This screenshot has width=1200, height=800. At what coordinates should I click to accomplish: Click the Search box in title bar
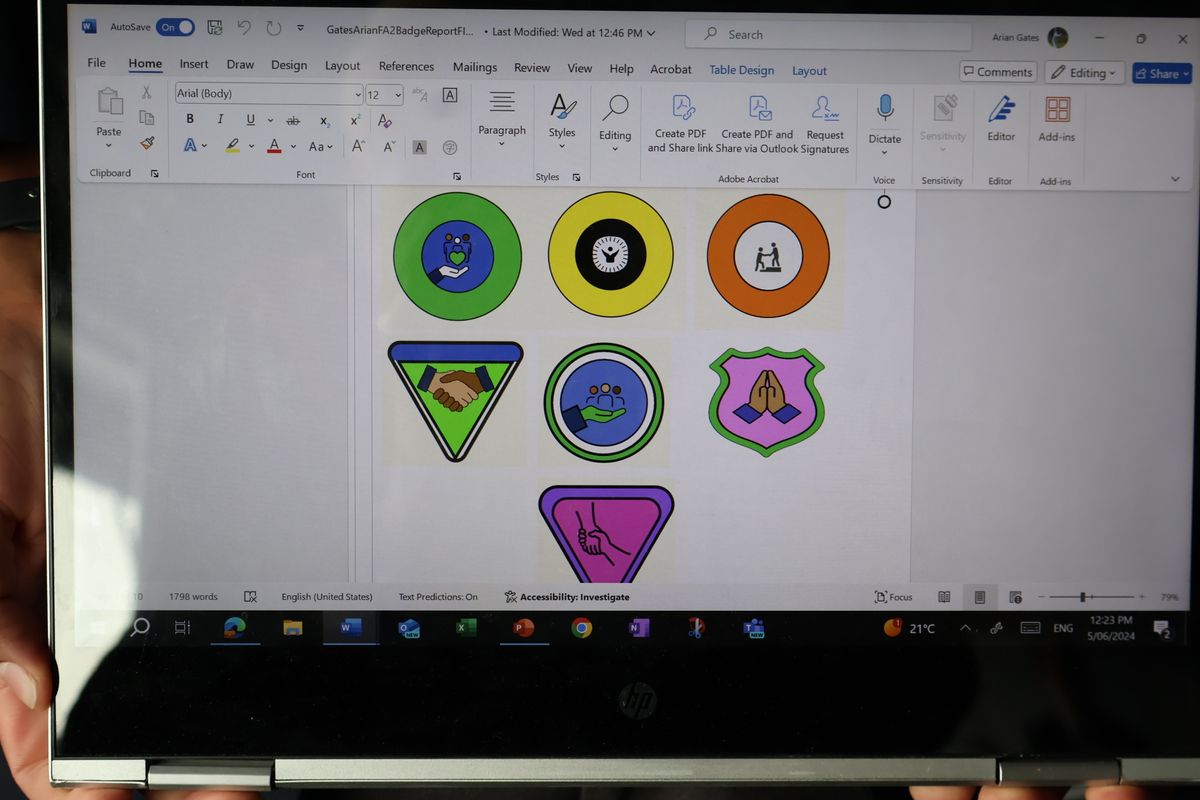tap(828, 35)
